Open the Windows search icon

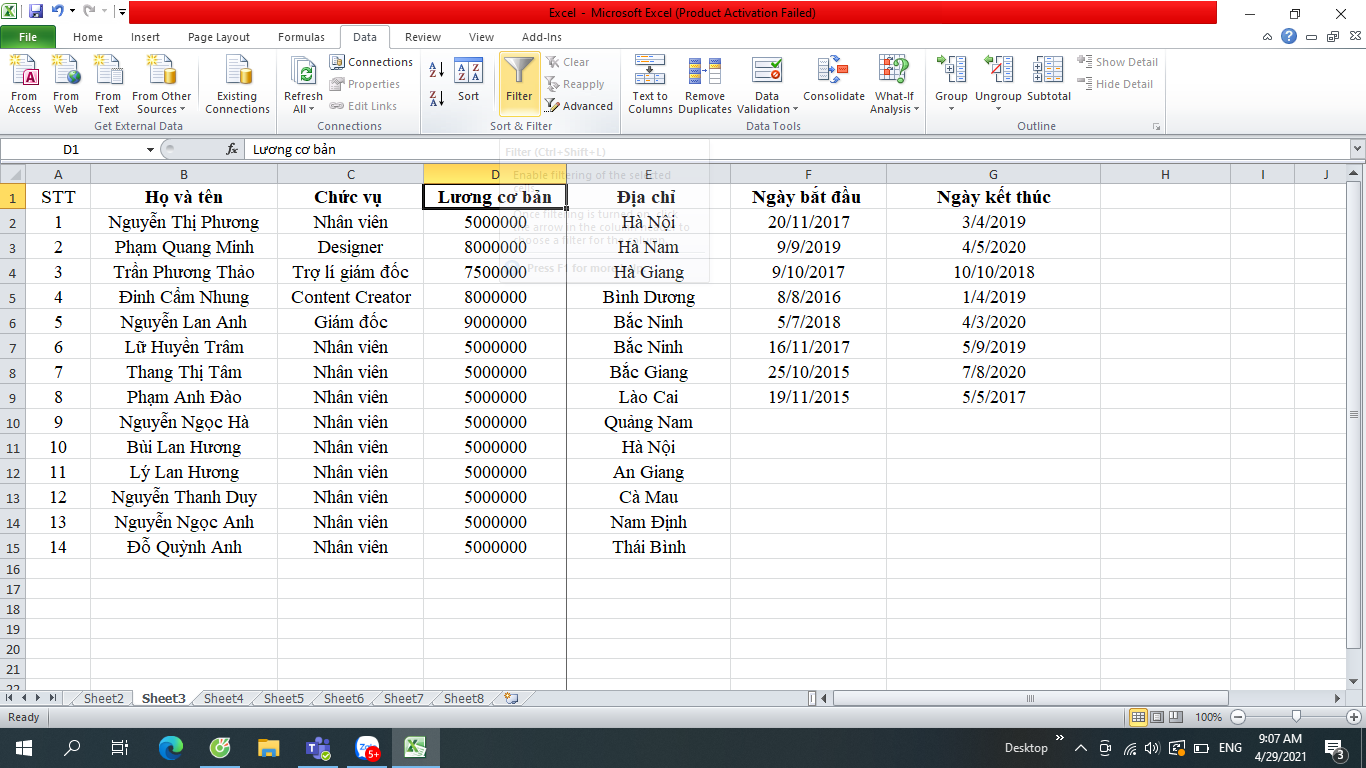[x=72, y=747]
